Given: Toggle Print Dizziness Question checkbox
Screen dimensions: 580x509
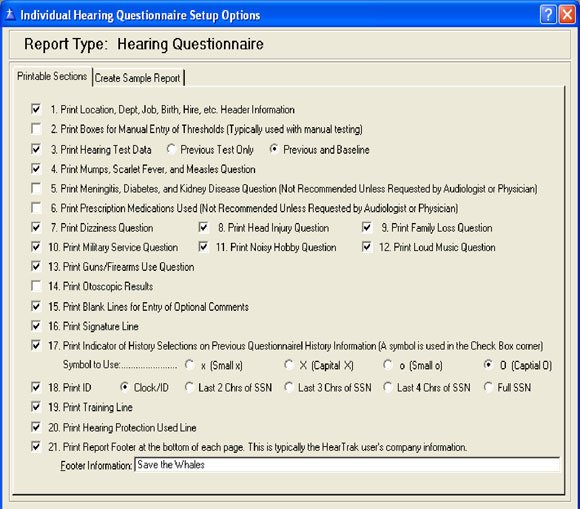Looking at the screenshot, I should tap(36, 227).
